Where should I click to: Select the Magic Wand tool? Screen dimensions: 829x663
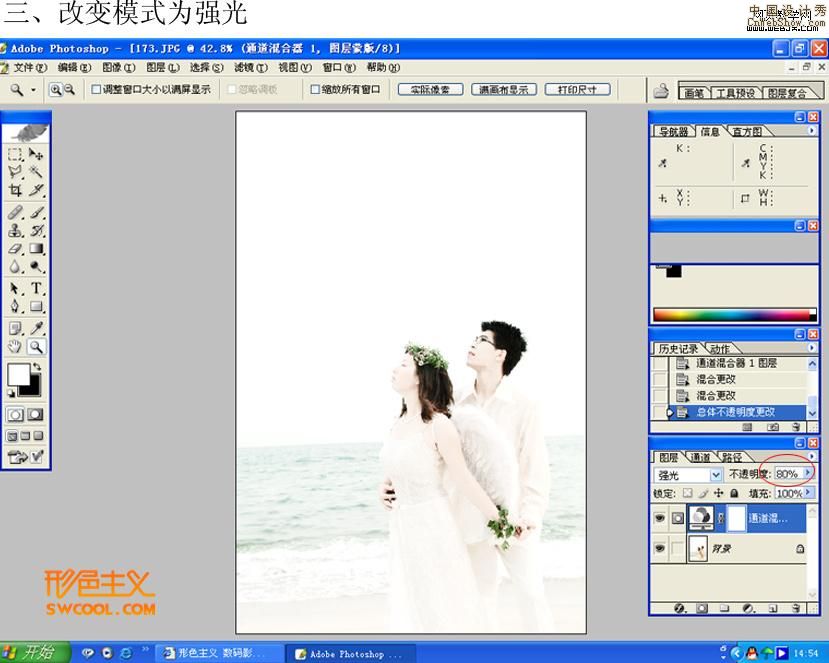(x=37, y=172)
